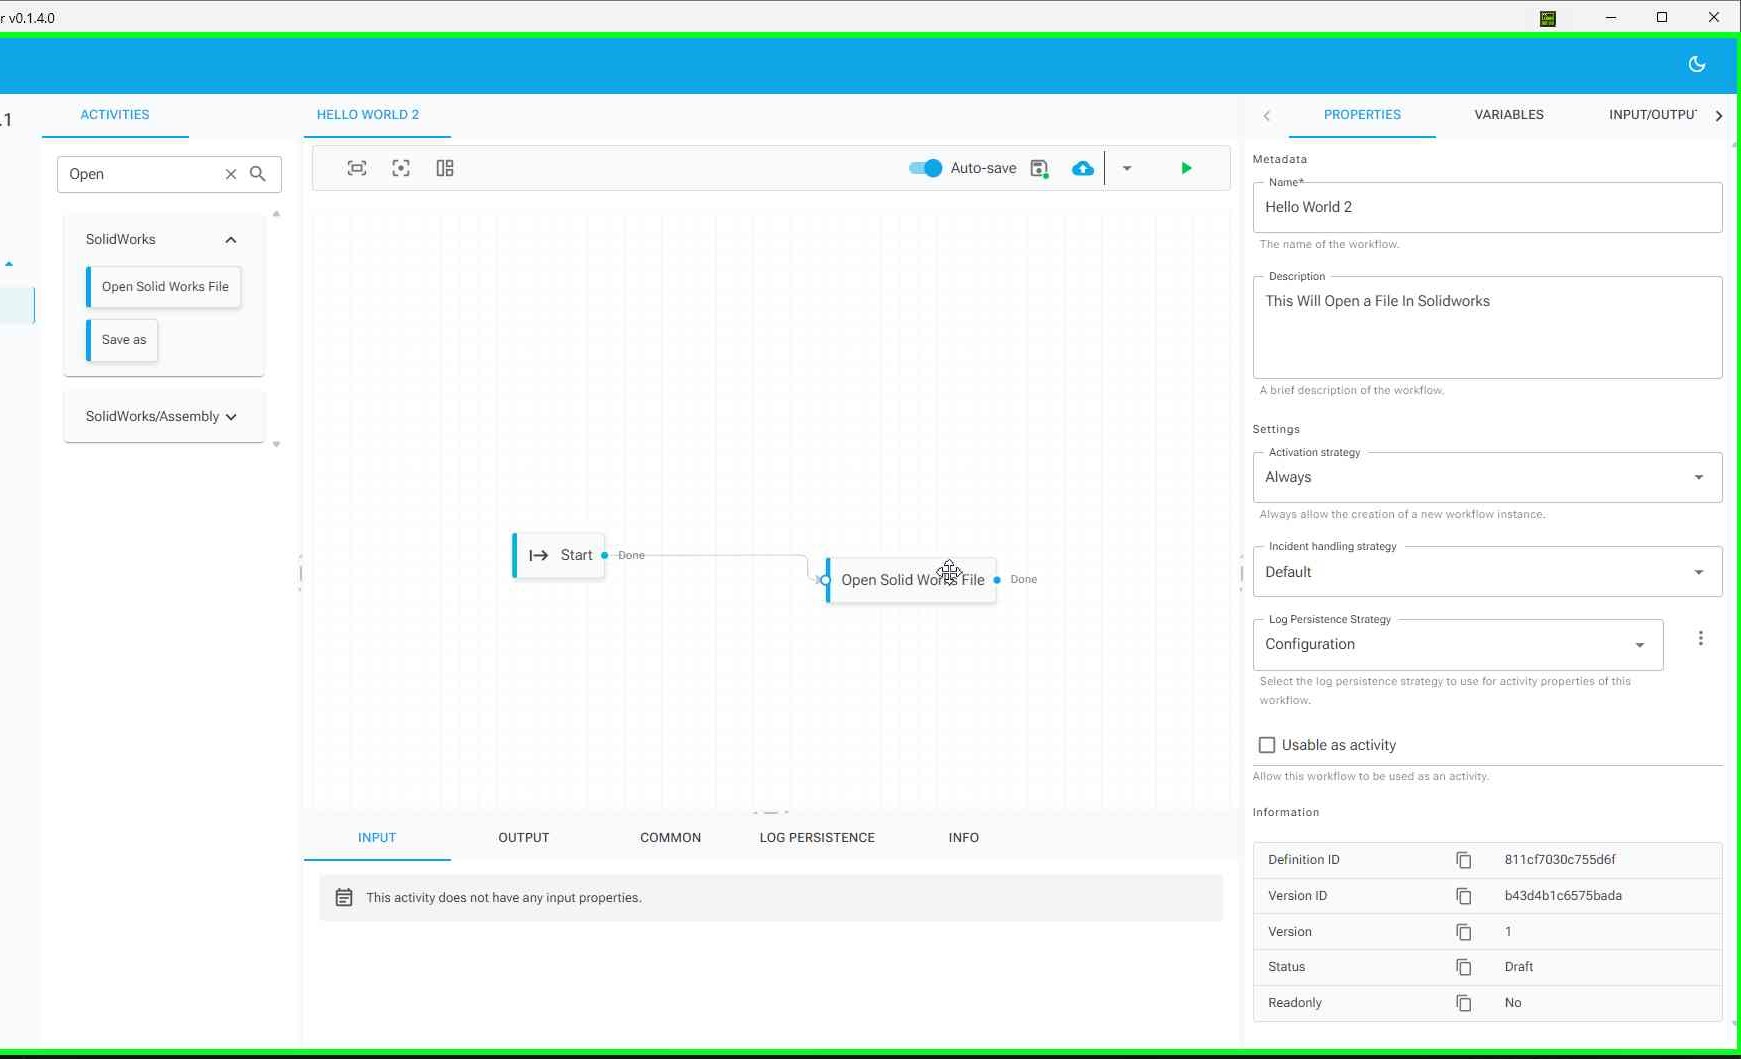Click the cloud publish icon
The image size is (1741, 1059).
[1083, 168]
